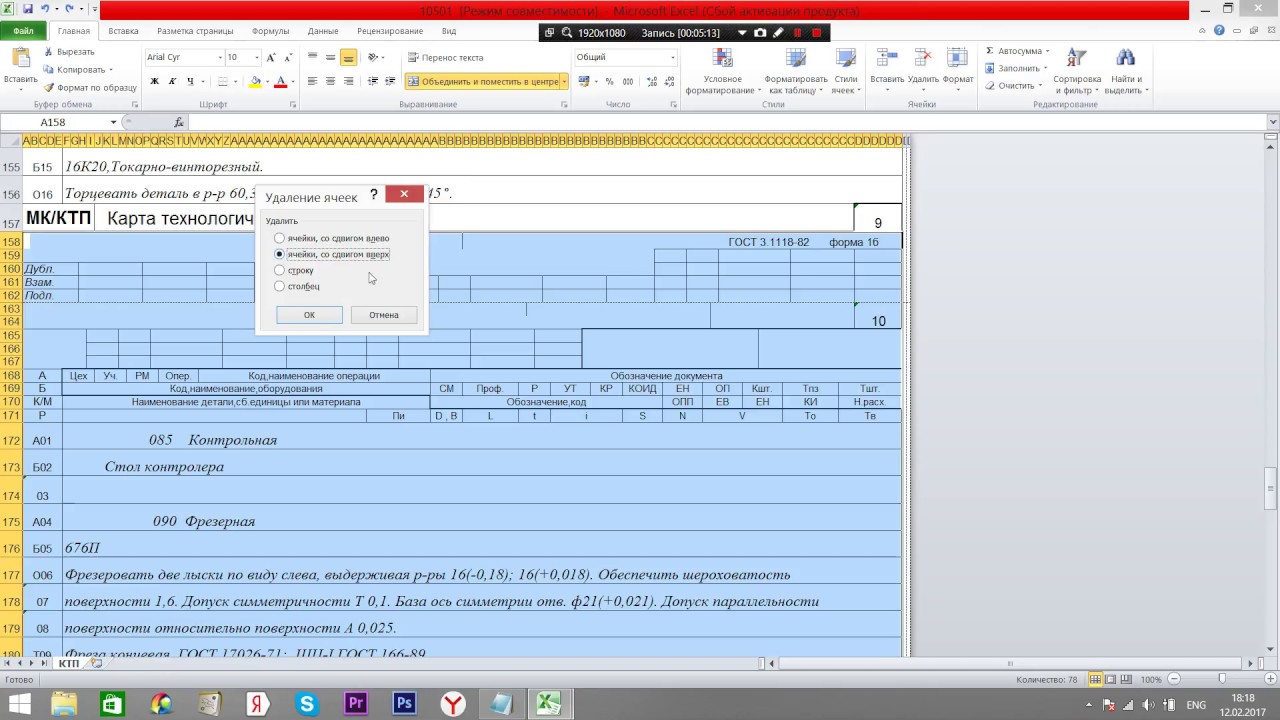This screenshot has width=1280, height=720.
Task: Expand AutoSum (Автосумма) dropdown arrow
Action: [1050, 51]
